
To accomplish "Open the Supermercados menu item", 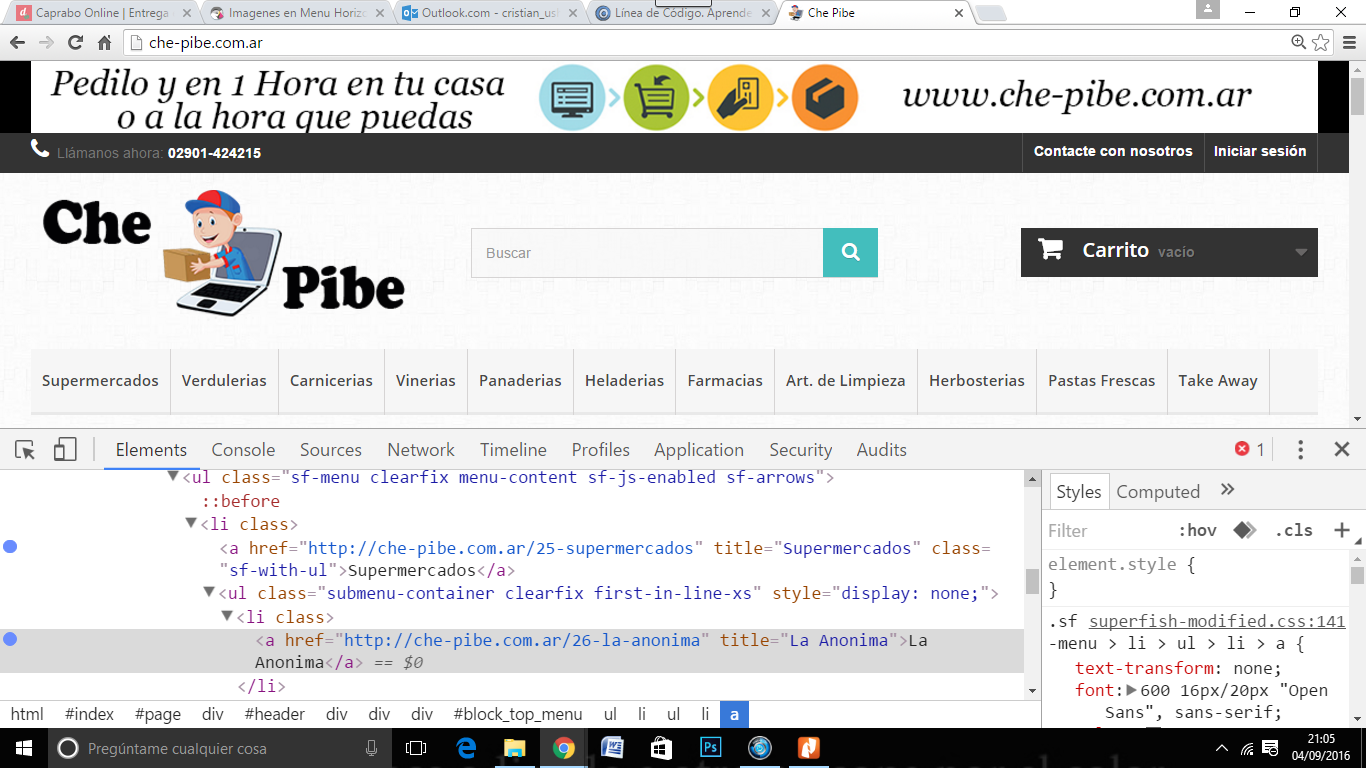I will [100, 381].
